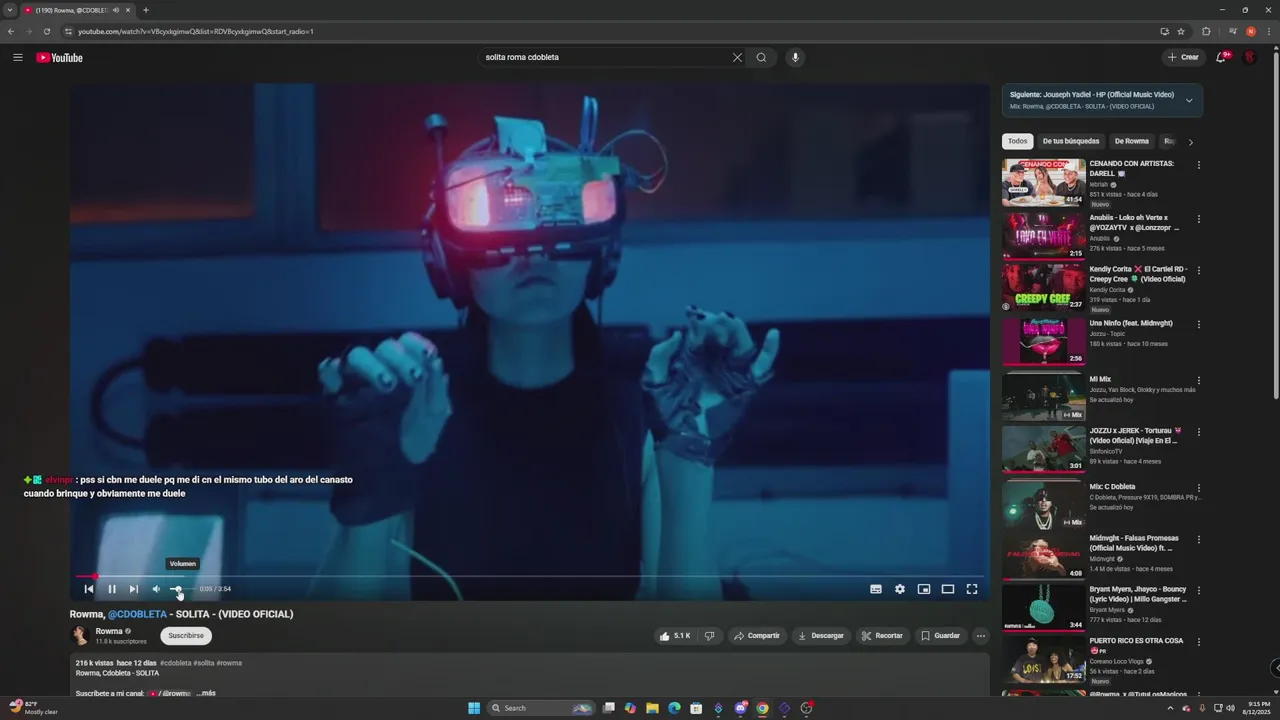
Task: Click the browser address bar URL
Action: coord(196,31)
